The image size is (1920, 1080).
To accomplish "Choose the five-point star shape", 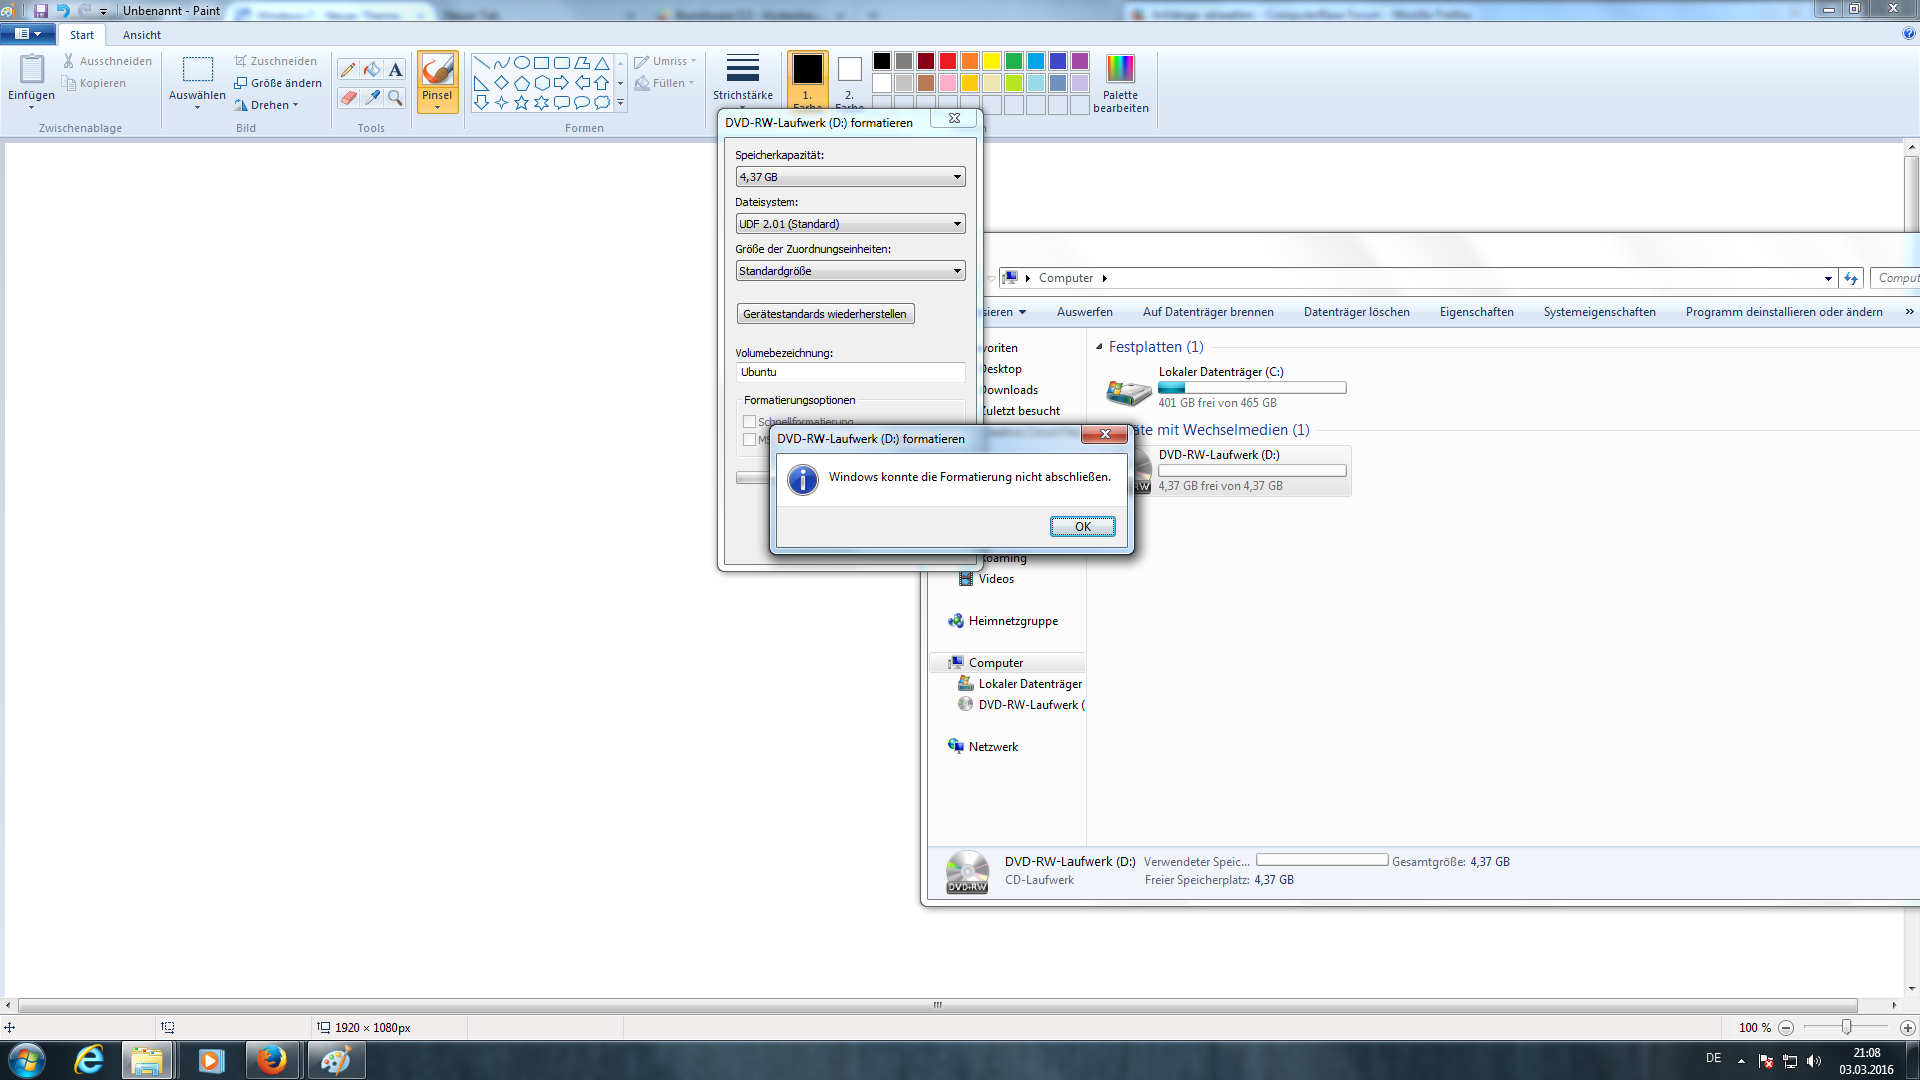I will pos(521,103).
